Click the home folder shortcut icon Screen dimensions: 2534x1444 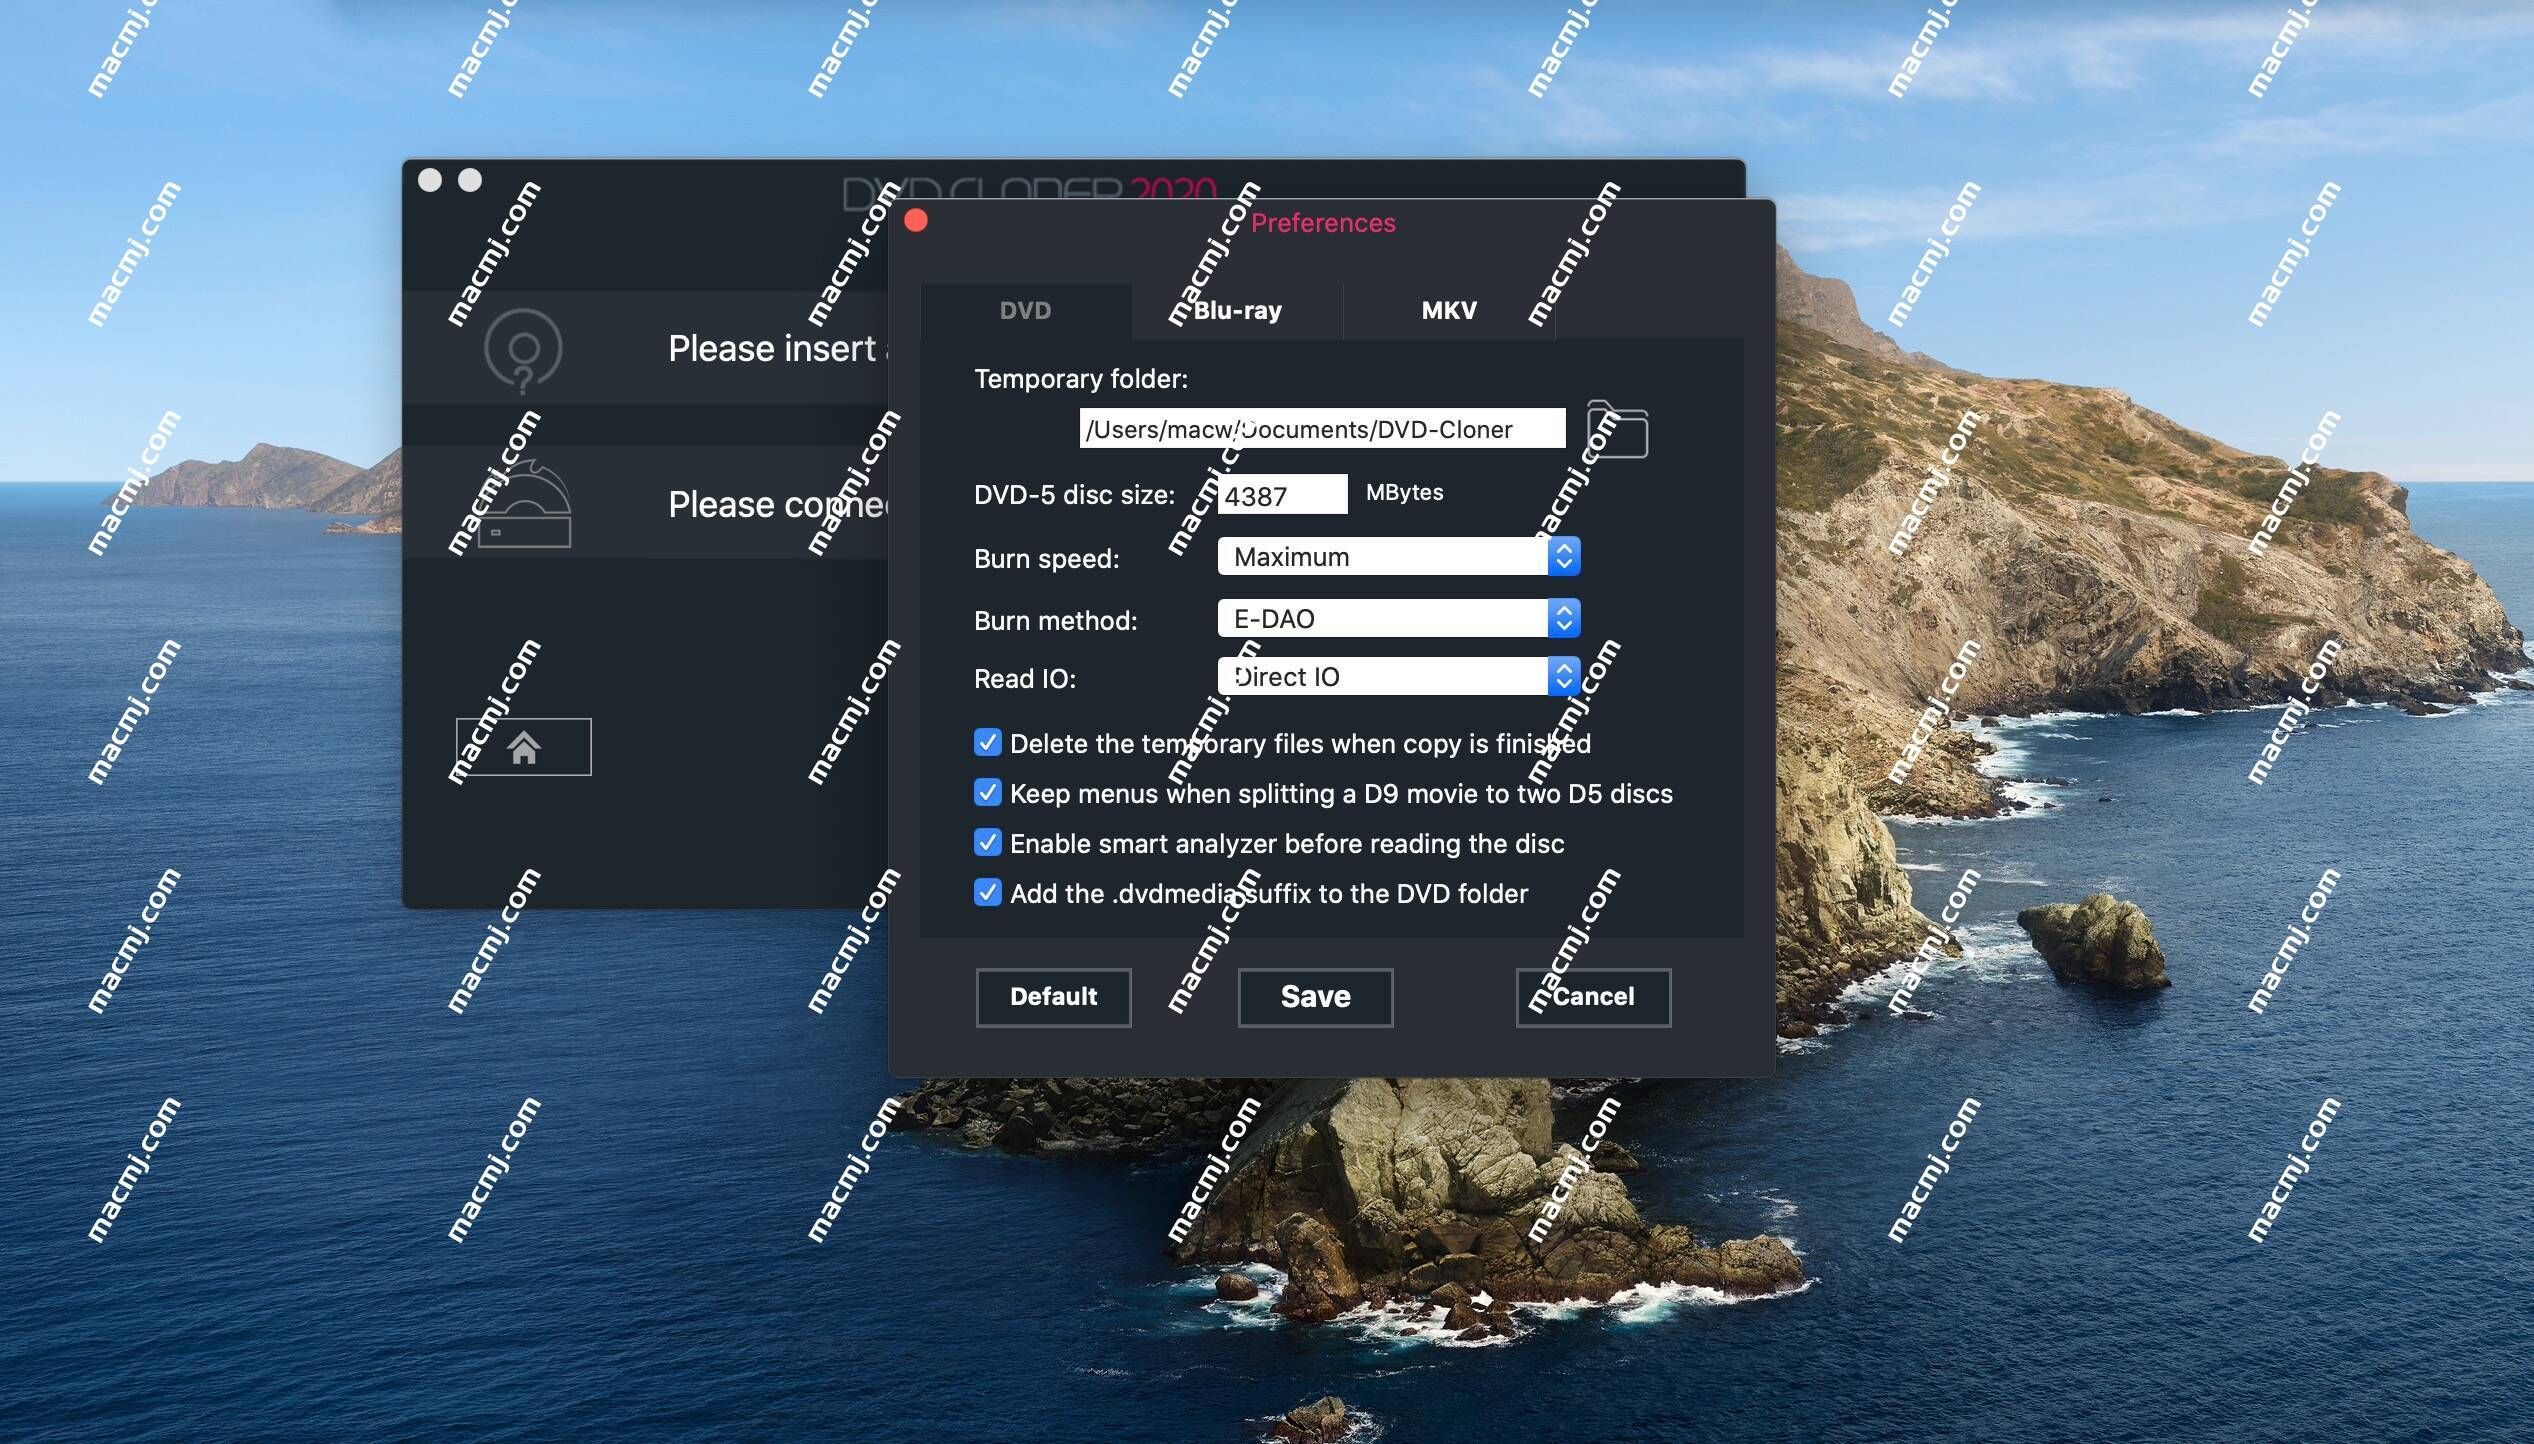(x=522, y=745)
